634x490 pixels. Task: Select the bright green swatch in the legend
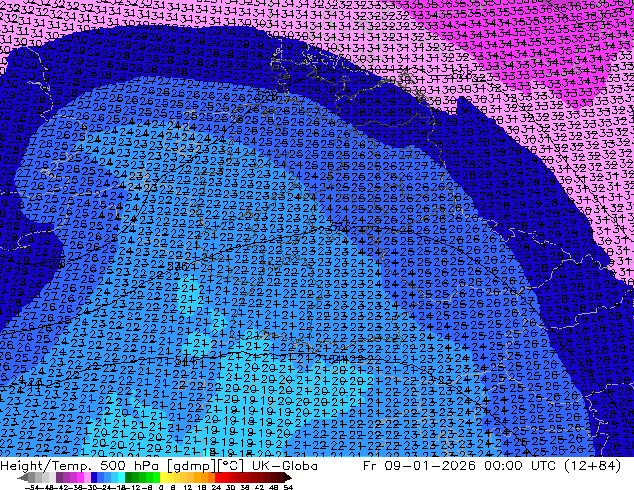[x=156, y=477]
